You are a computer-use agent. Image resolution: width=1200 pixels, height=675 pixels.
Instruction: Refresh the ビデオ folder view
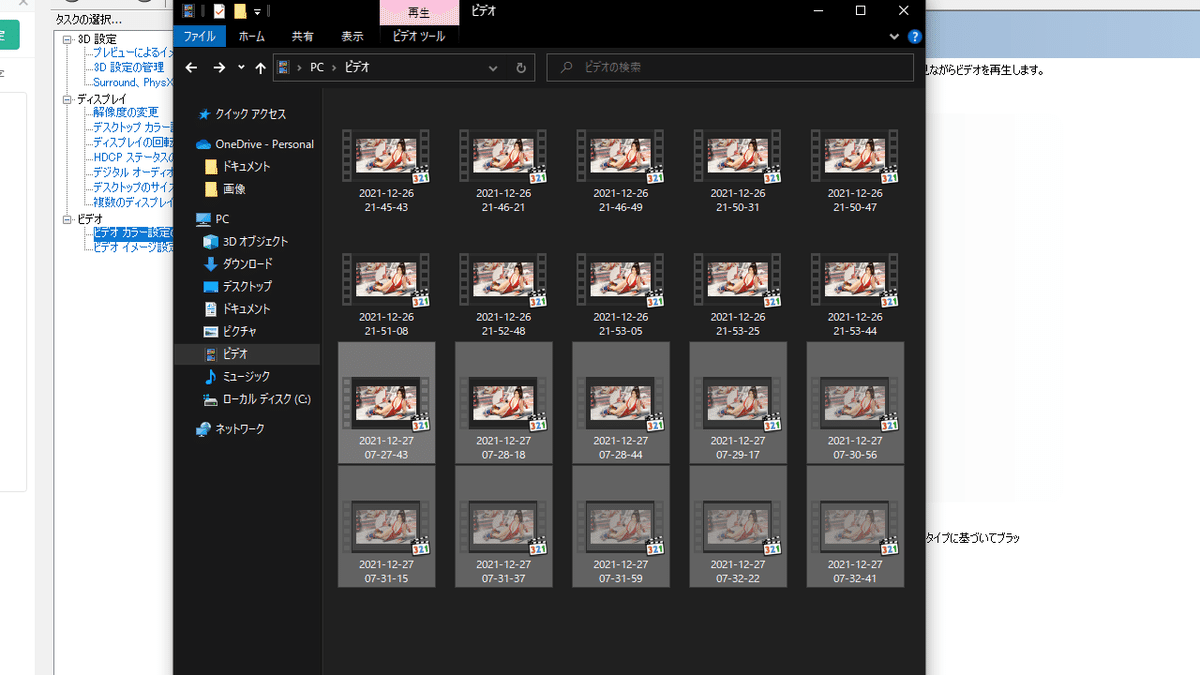521,68
